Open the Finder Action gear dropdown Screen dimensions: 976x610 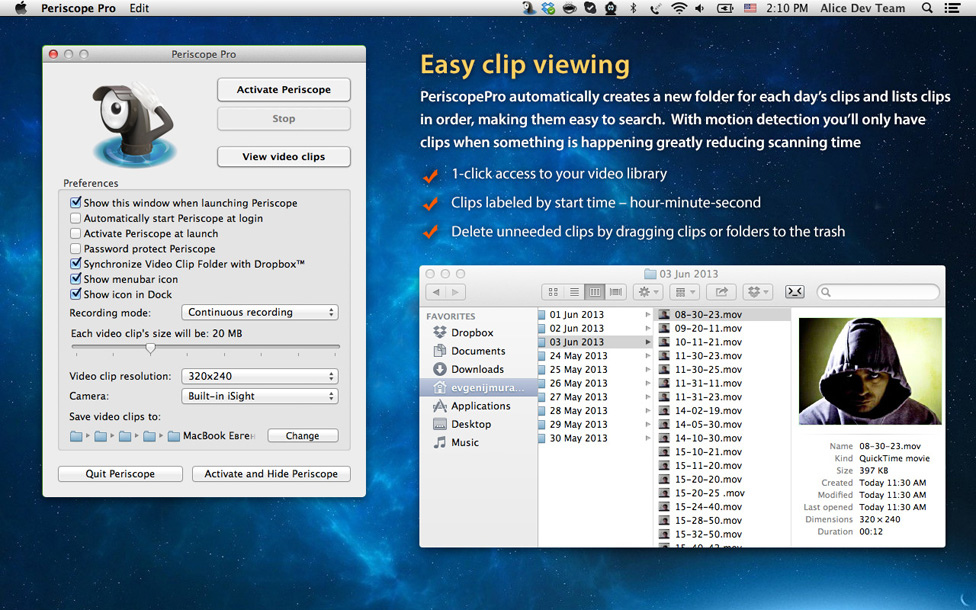point(648,292)
